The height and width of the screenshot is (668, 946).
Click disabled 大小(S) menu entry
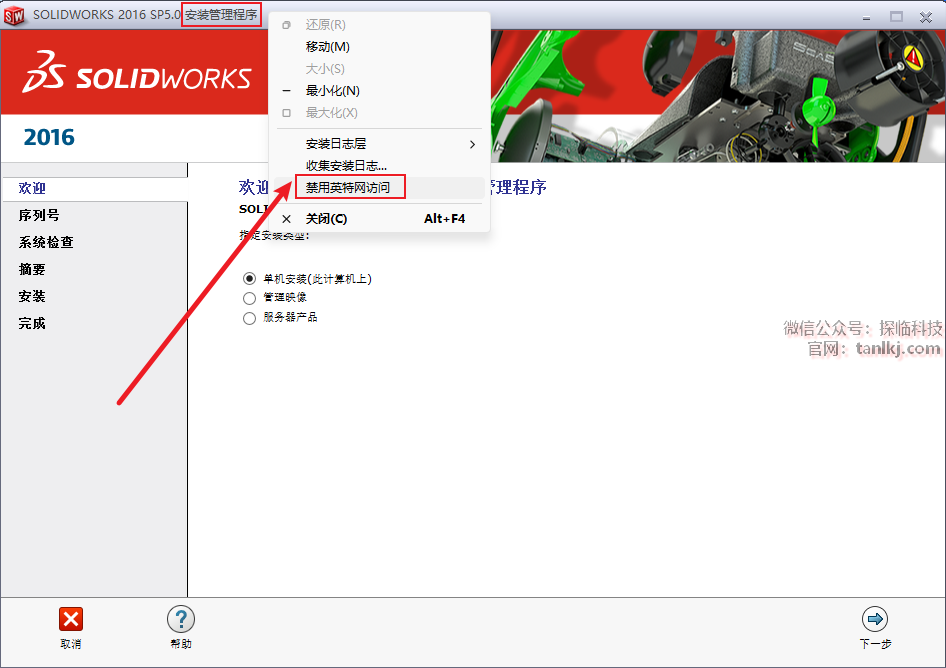click(379, 69)
